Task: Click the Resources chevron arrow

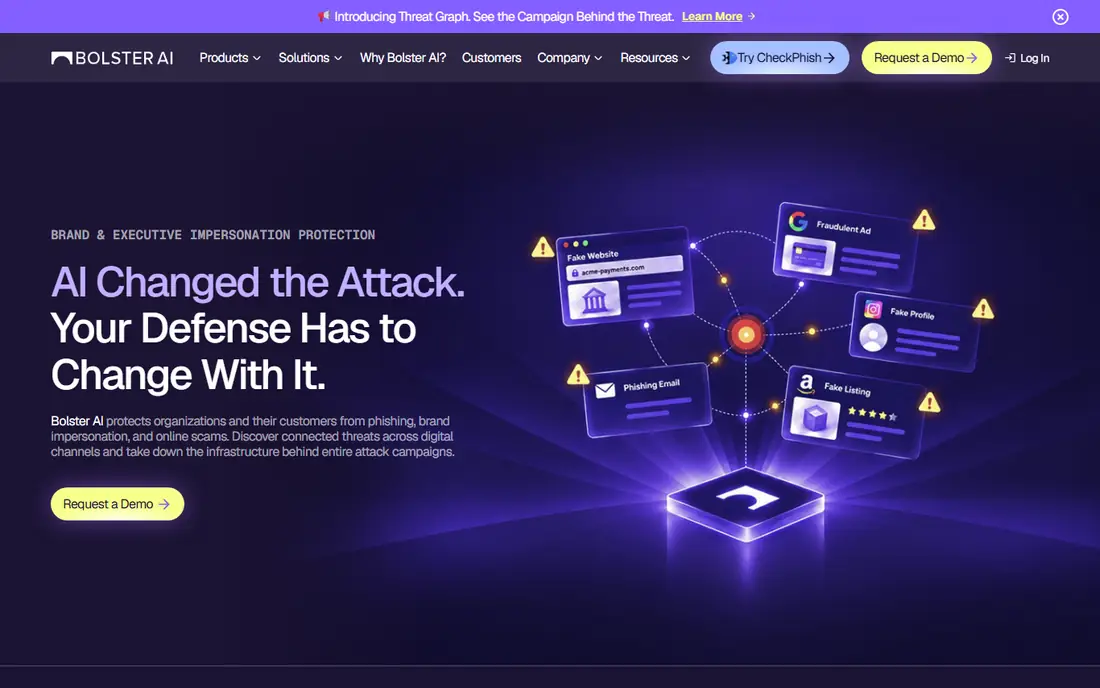Action: coord(686,58)
